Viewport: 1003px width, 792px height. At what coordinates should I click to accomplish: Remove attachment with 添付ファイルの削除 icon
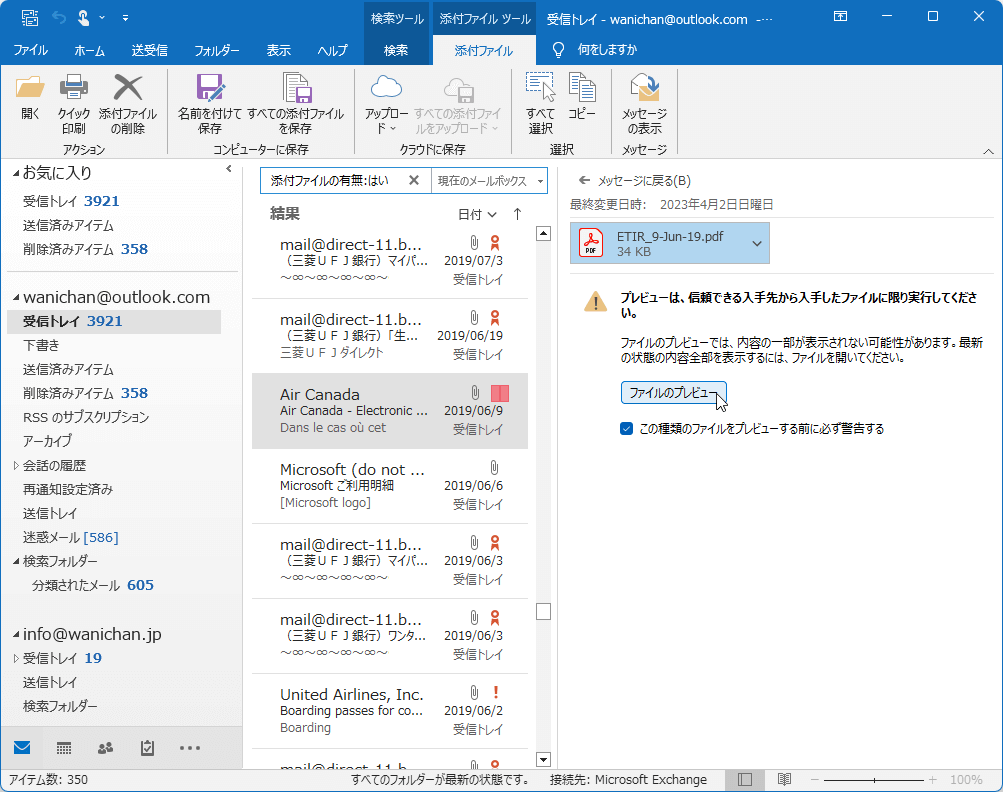point(128,88)
